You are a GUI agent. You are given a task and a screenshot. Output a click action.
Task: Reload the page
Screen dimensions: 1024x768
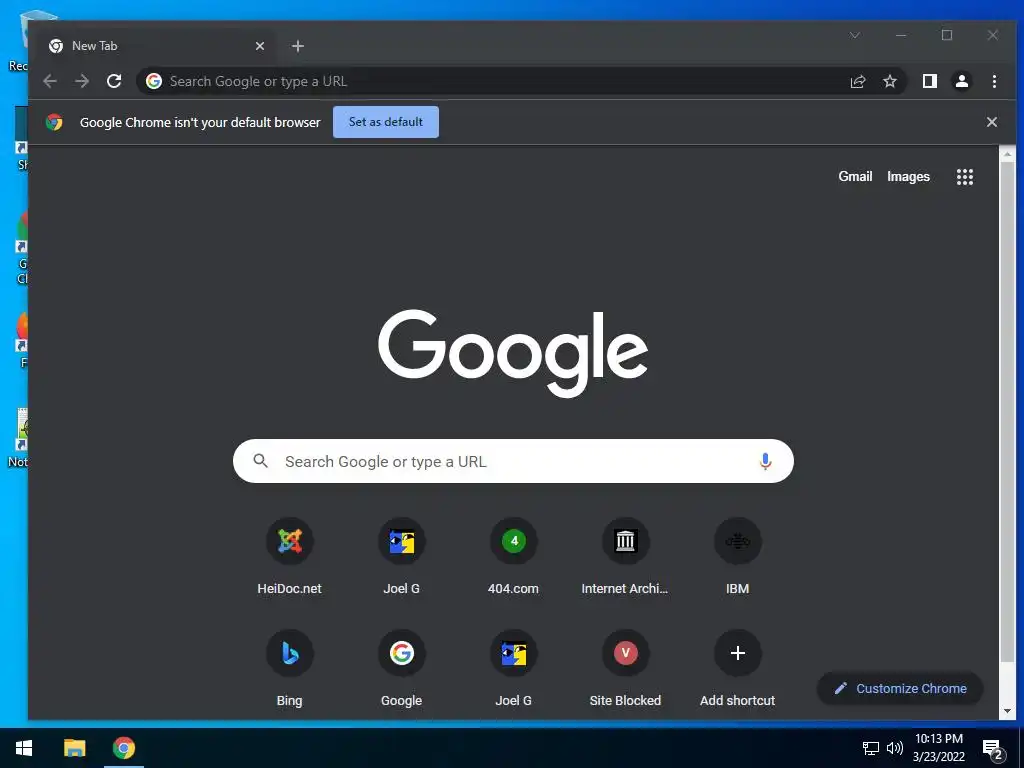pos(114,81)
